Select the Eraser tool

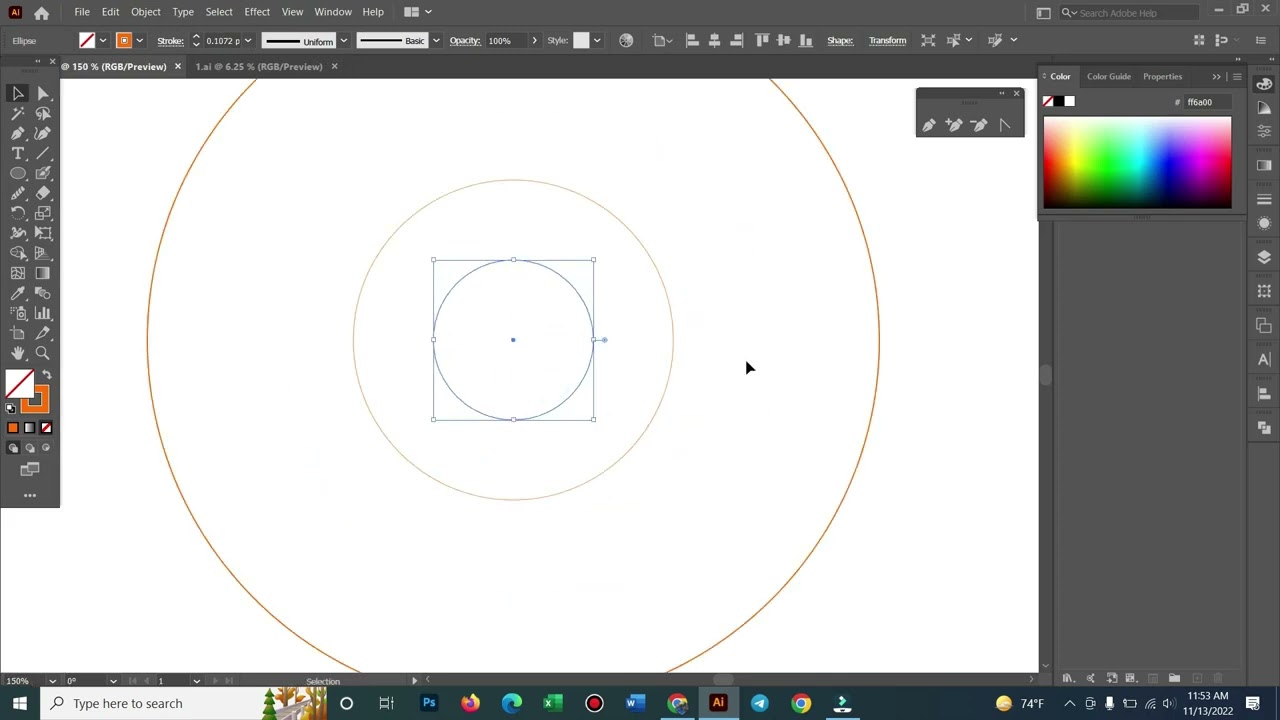tap(43, 193)
